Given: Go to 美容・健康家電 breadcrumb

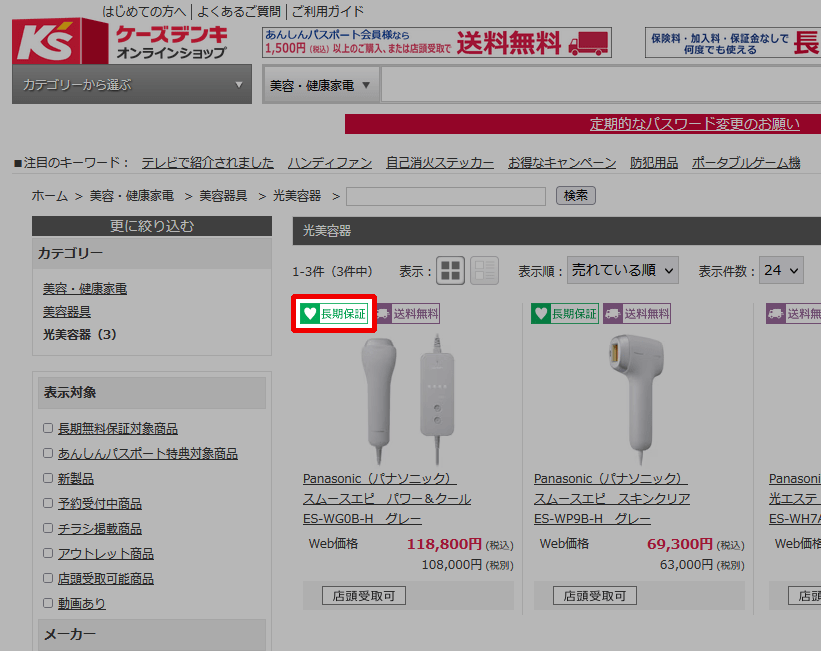Looking at the screenshot, I should (x=131, y=196).
